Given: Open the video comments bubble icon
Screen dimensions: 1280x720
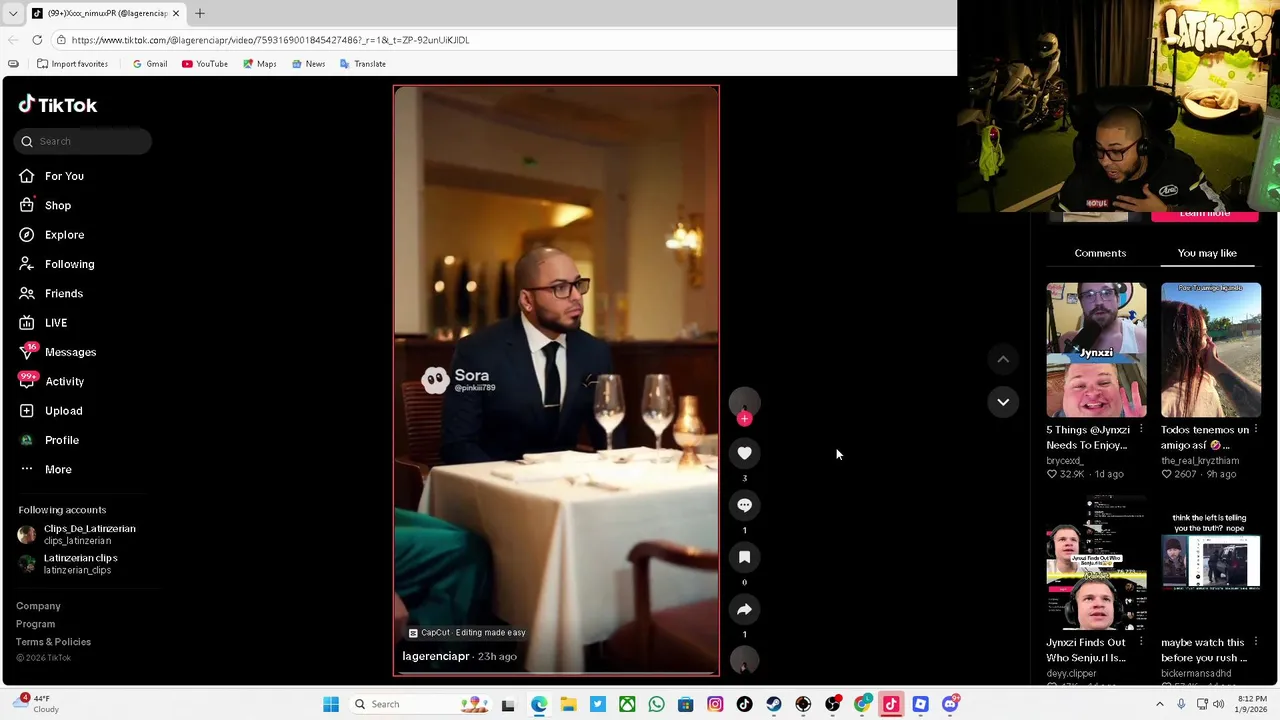Looking at the screenshot, I should (x=744, y=505).
